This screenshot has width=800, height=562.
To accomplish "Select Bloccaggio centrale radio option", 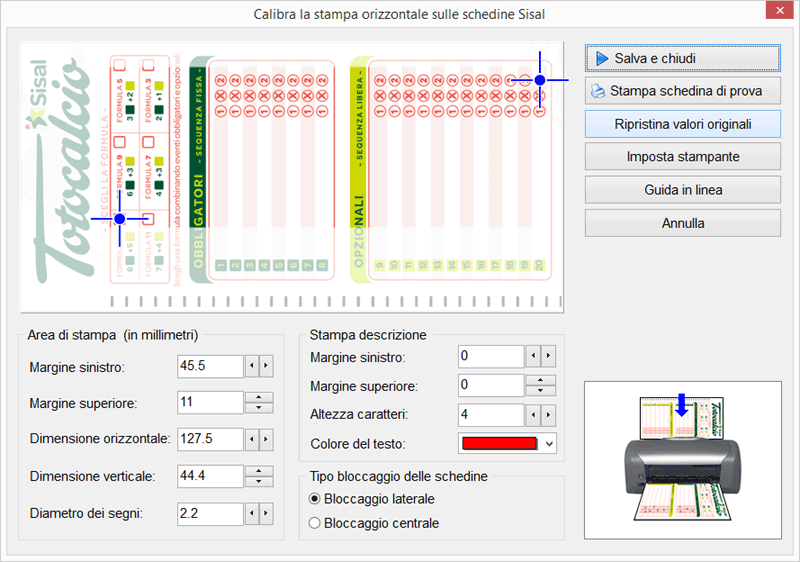I will coord(316,523).
